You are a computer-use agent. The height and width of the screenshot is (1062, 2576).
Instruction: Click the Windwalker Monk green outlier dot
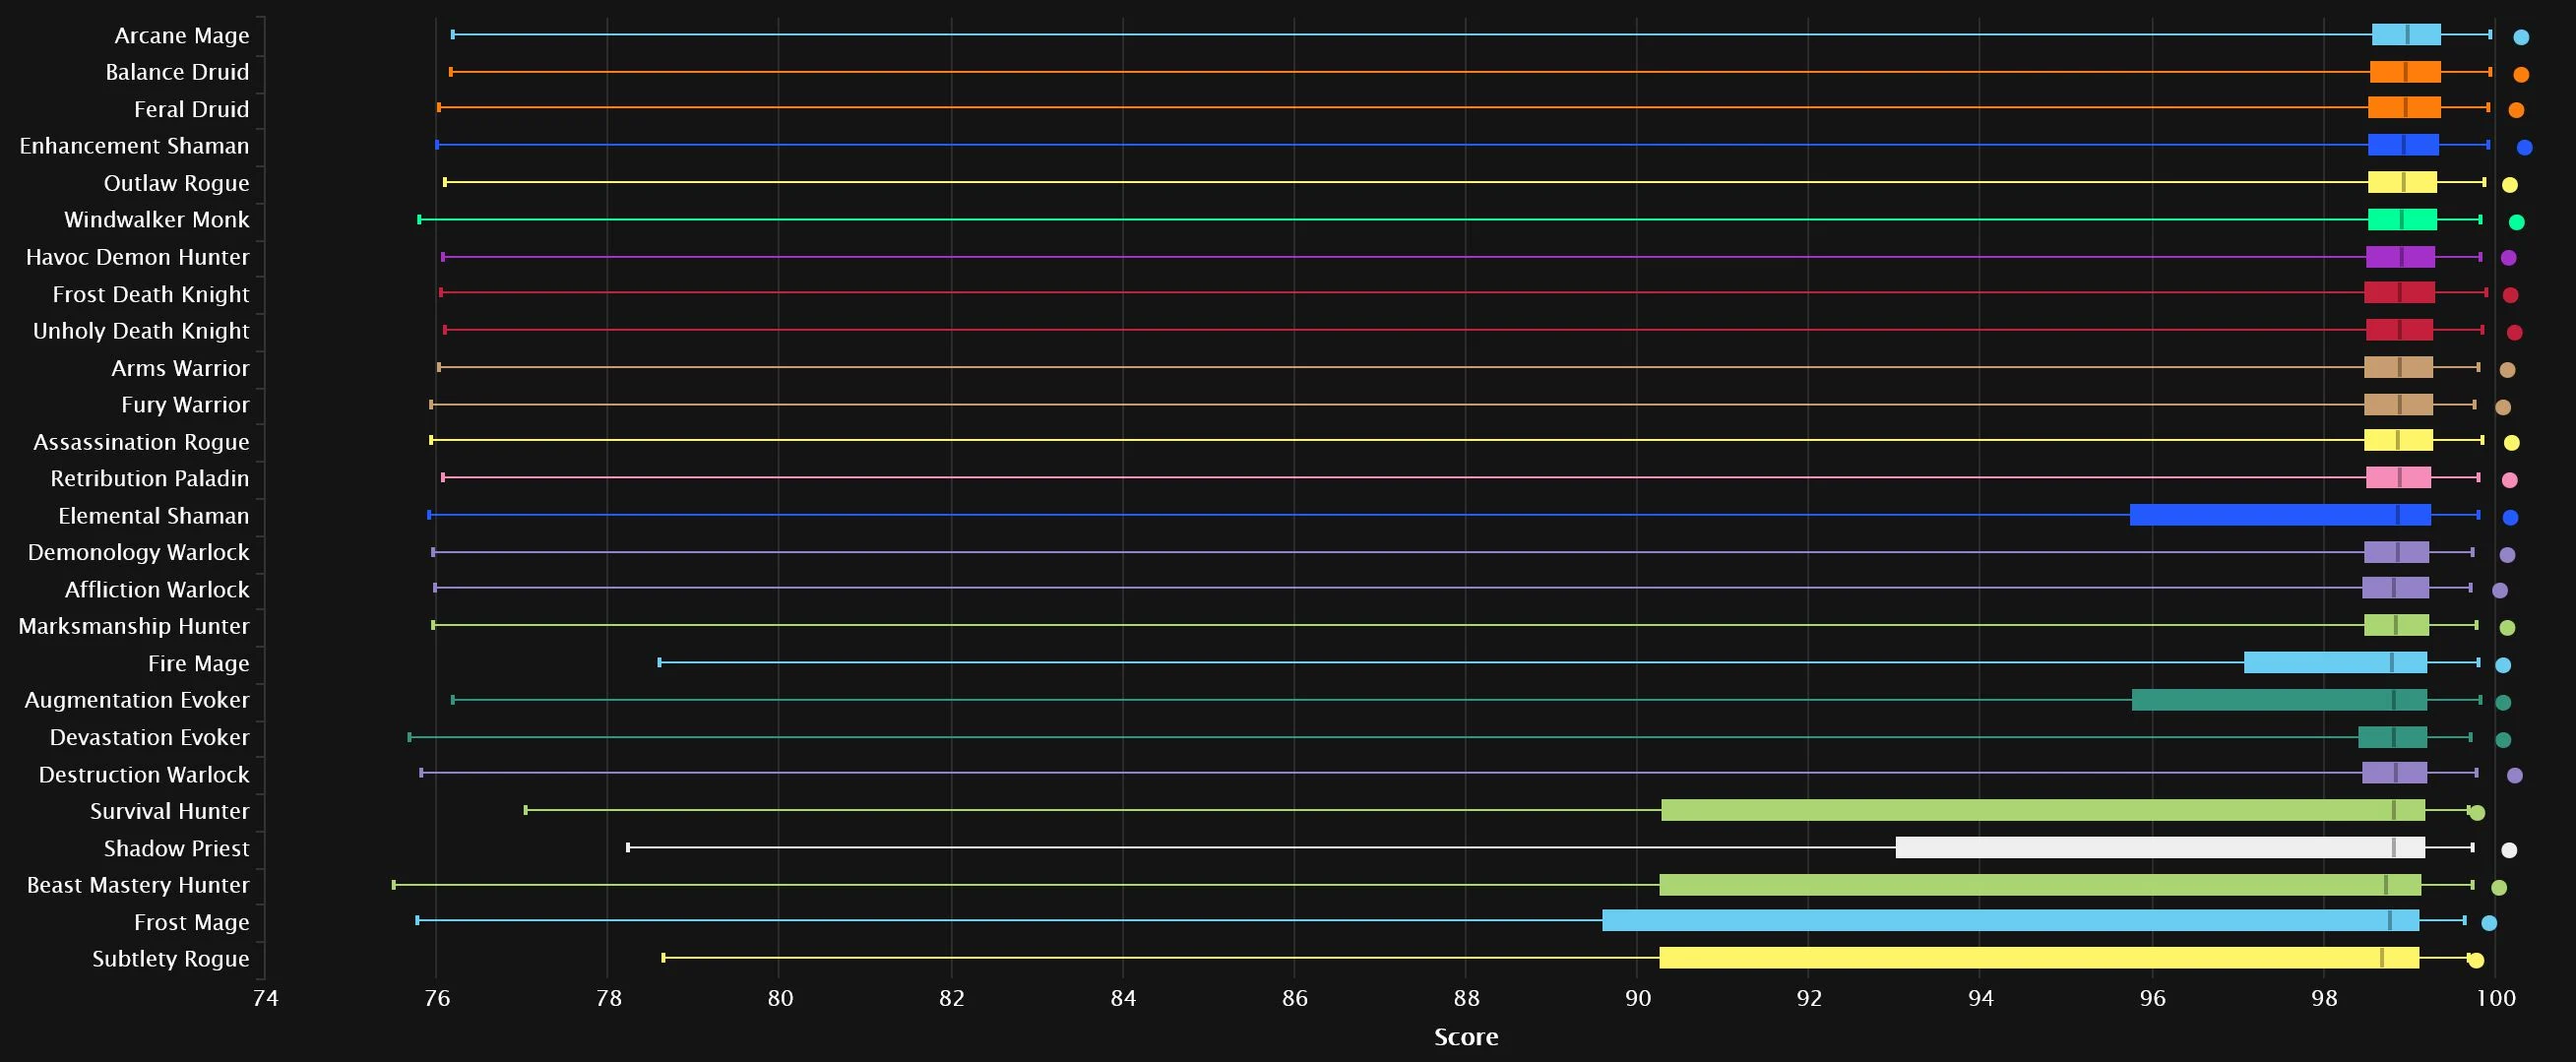click(x=2517, y=222)
